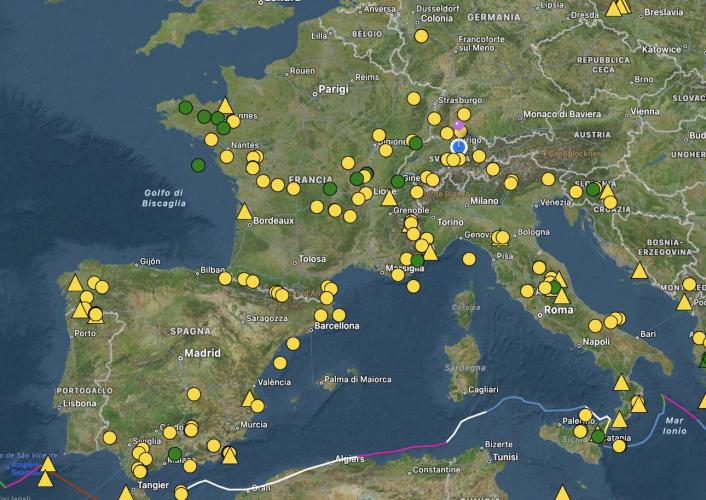Viewport: 706px width, 500px height.
Task: Select the green marker in Slovenia
Action: (593, 189)
